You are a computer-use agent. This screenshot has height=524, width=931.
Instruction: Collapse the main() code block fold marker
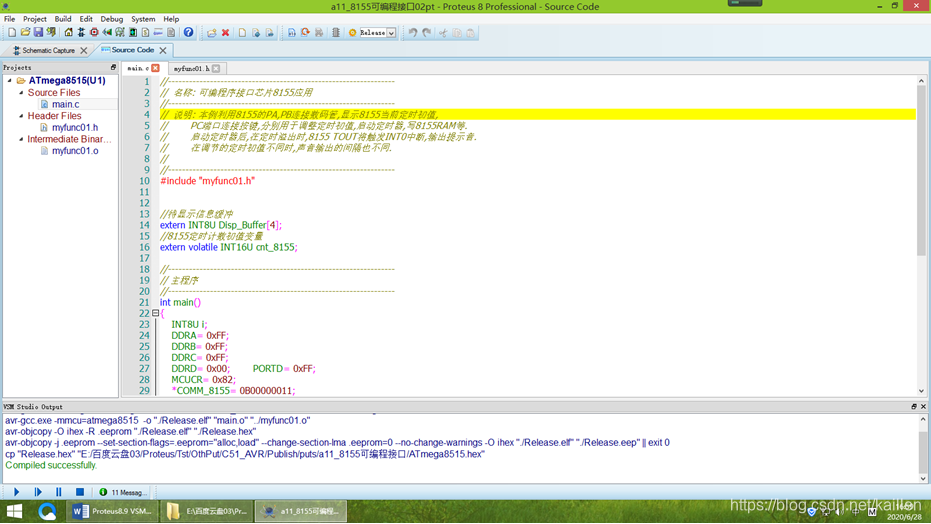coord(155,313)
